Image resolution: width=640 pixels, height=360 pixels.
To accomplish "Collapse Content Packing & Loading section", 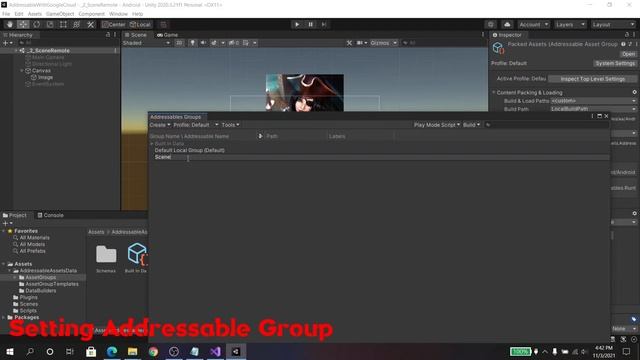I will (494, 93).
